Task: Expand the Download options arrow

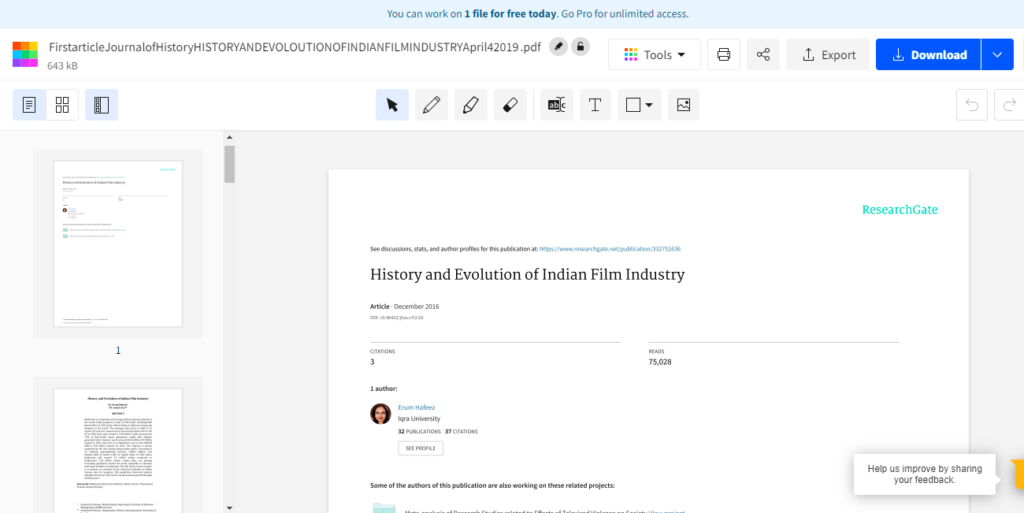Action: coord(997,55)
